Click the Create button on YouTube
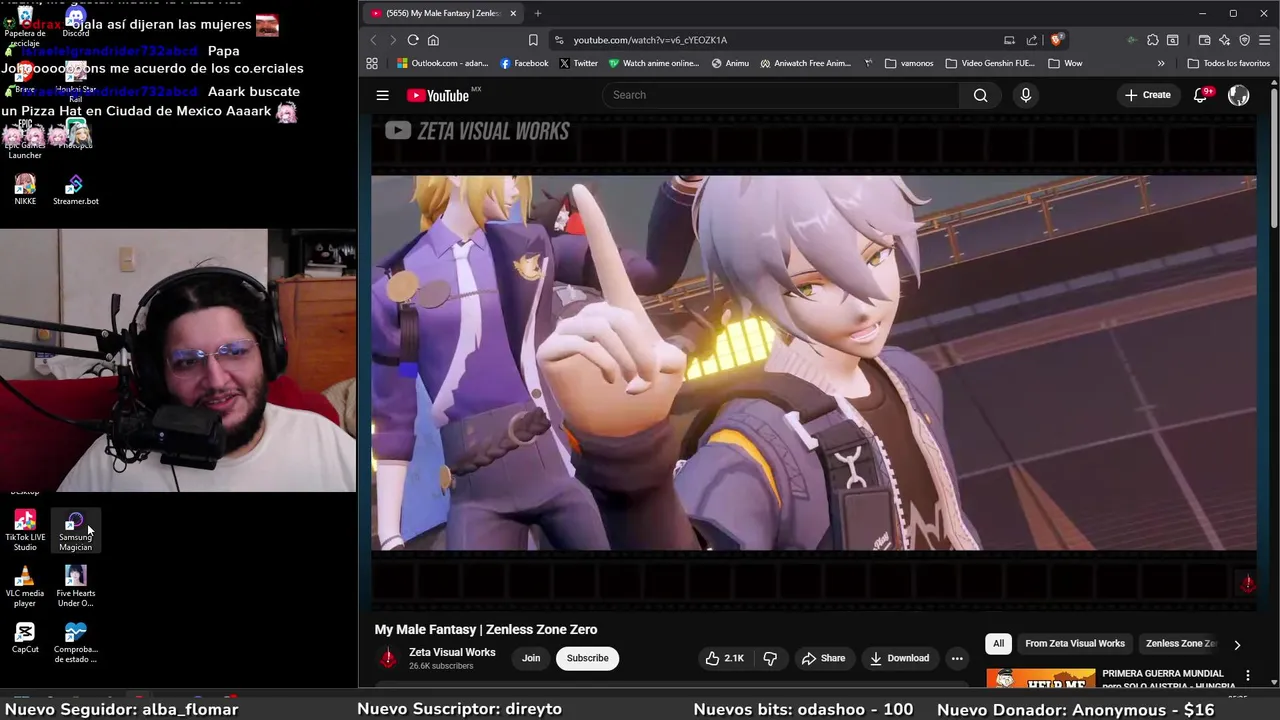This screenshot has width=1280, height=720. 1147,95
